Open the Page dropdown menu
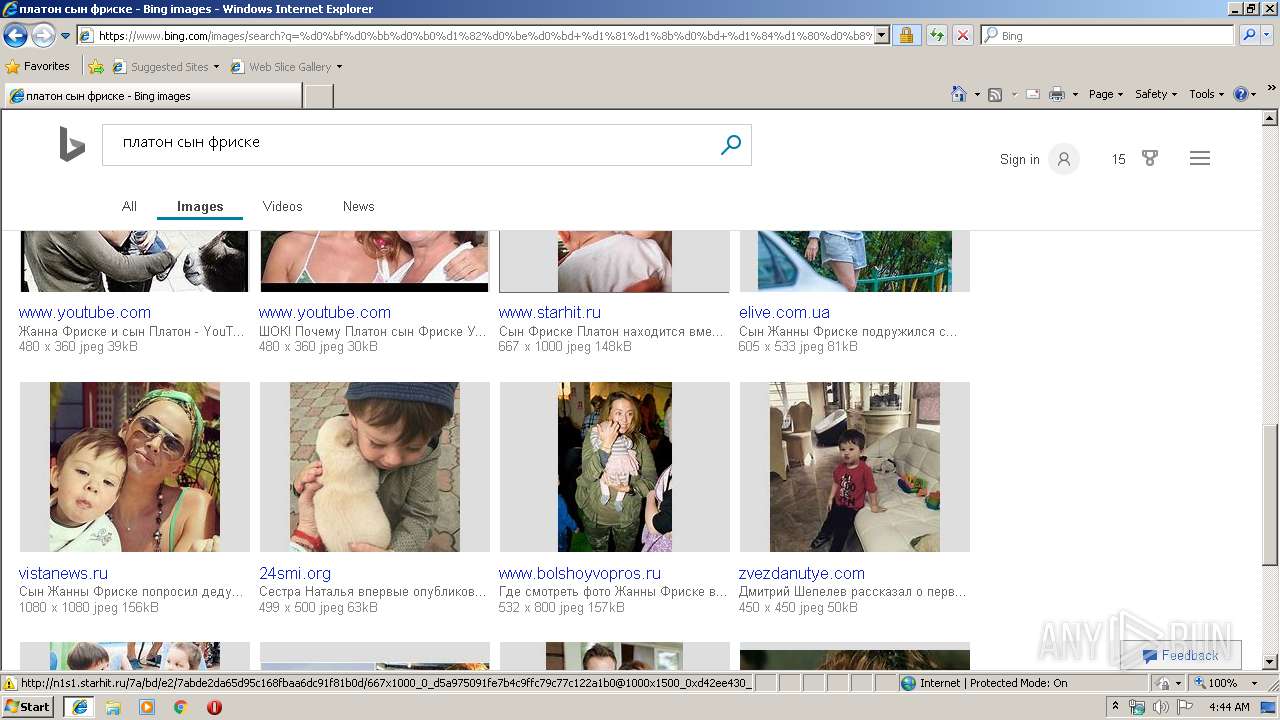The image size is (1280, 720). [1105, 94]
